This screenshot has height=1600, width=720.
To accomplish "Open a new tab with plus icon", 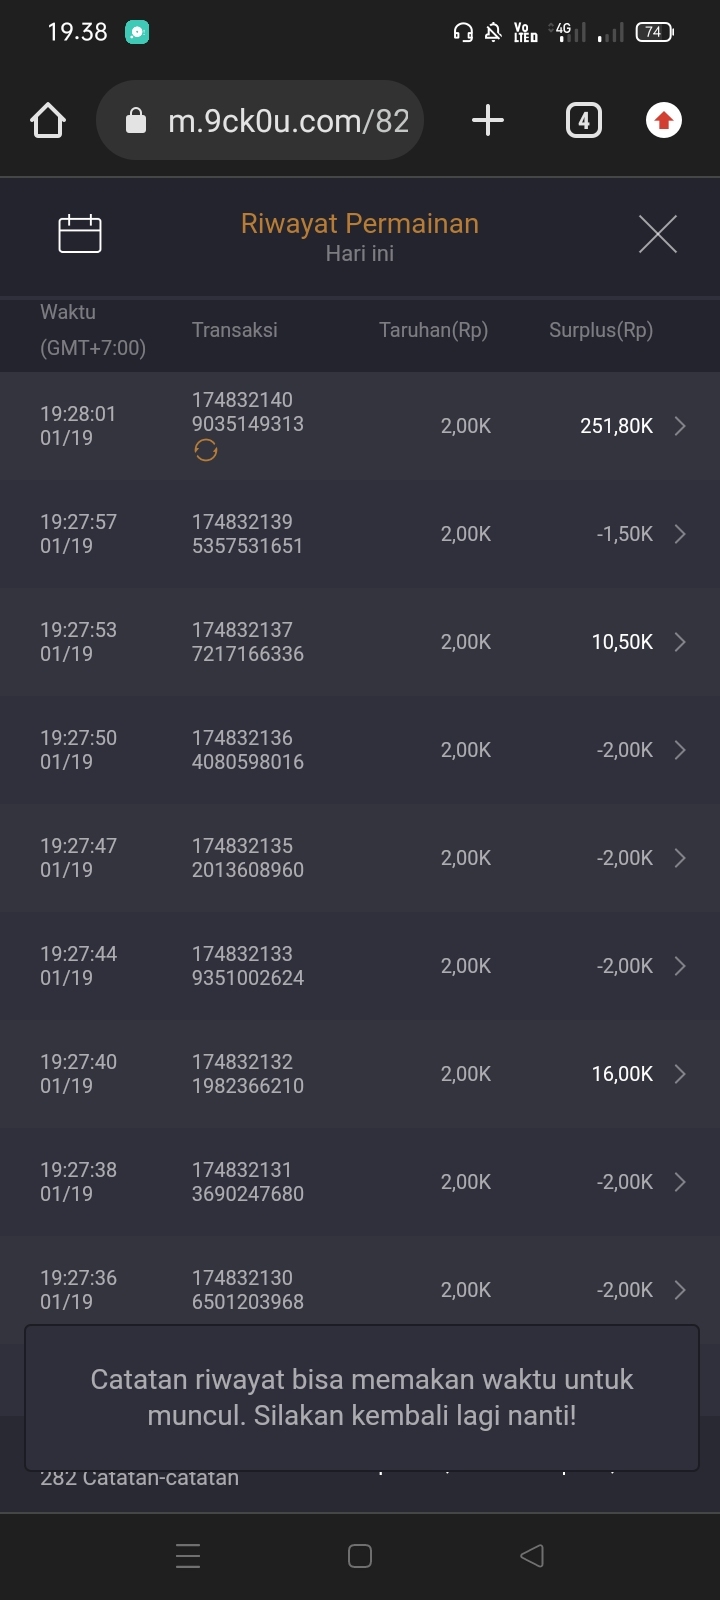I will click(487, 121).
